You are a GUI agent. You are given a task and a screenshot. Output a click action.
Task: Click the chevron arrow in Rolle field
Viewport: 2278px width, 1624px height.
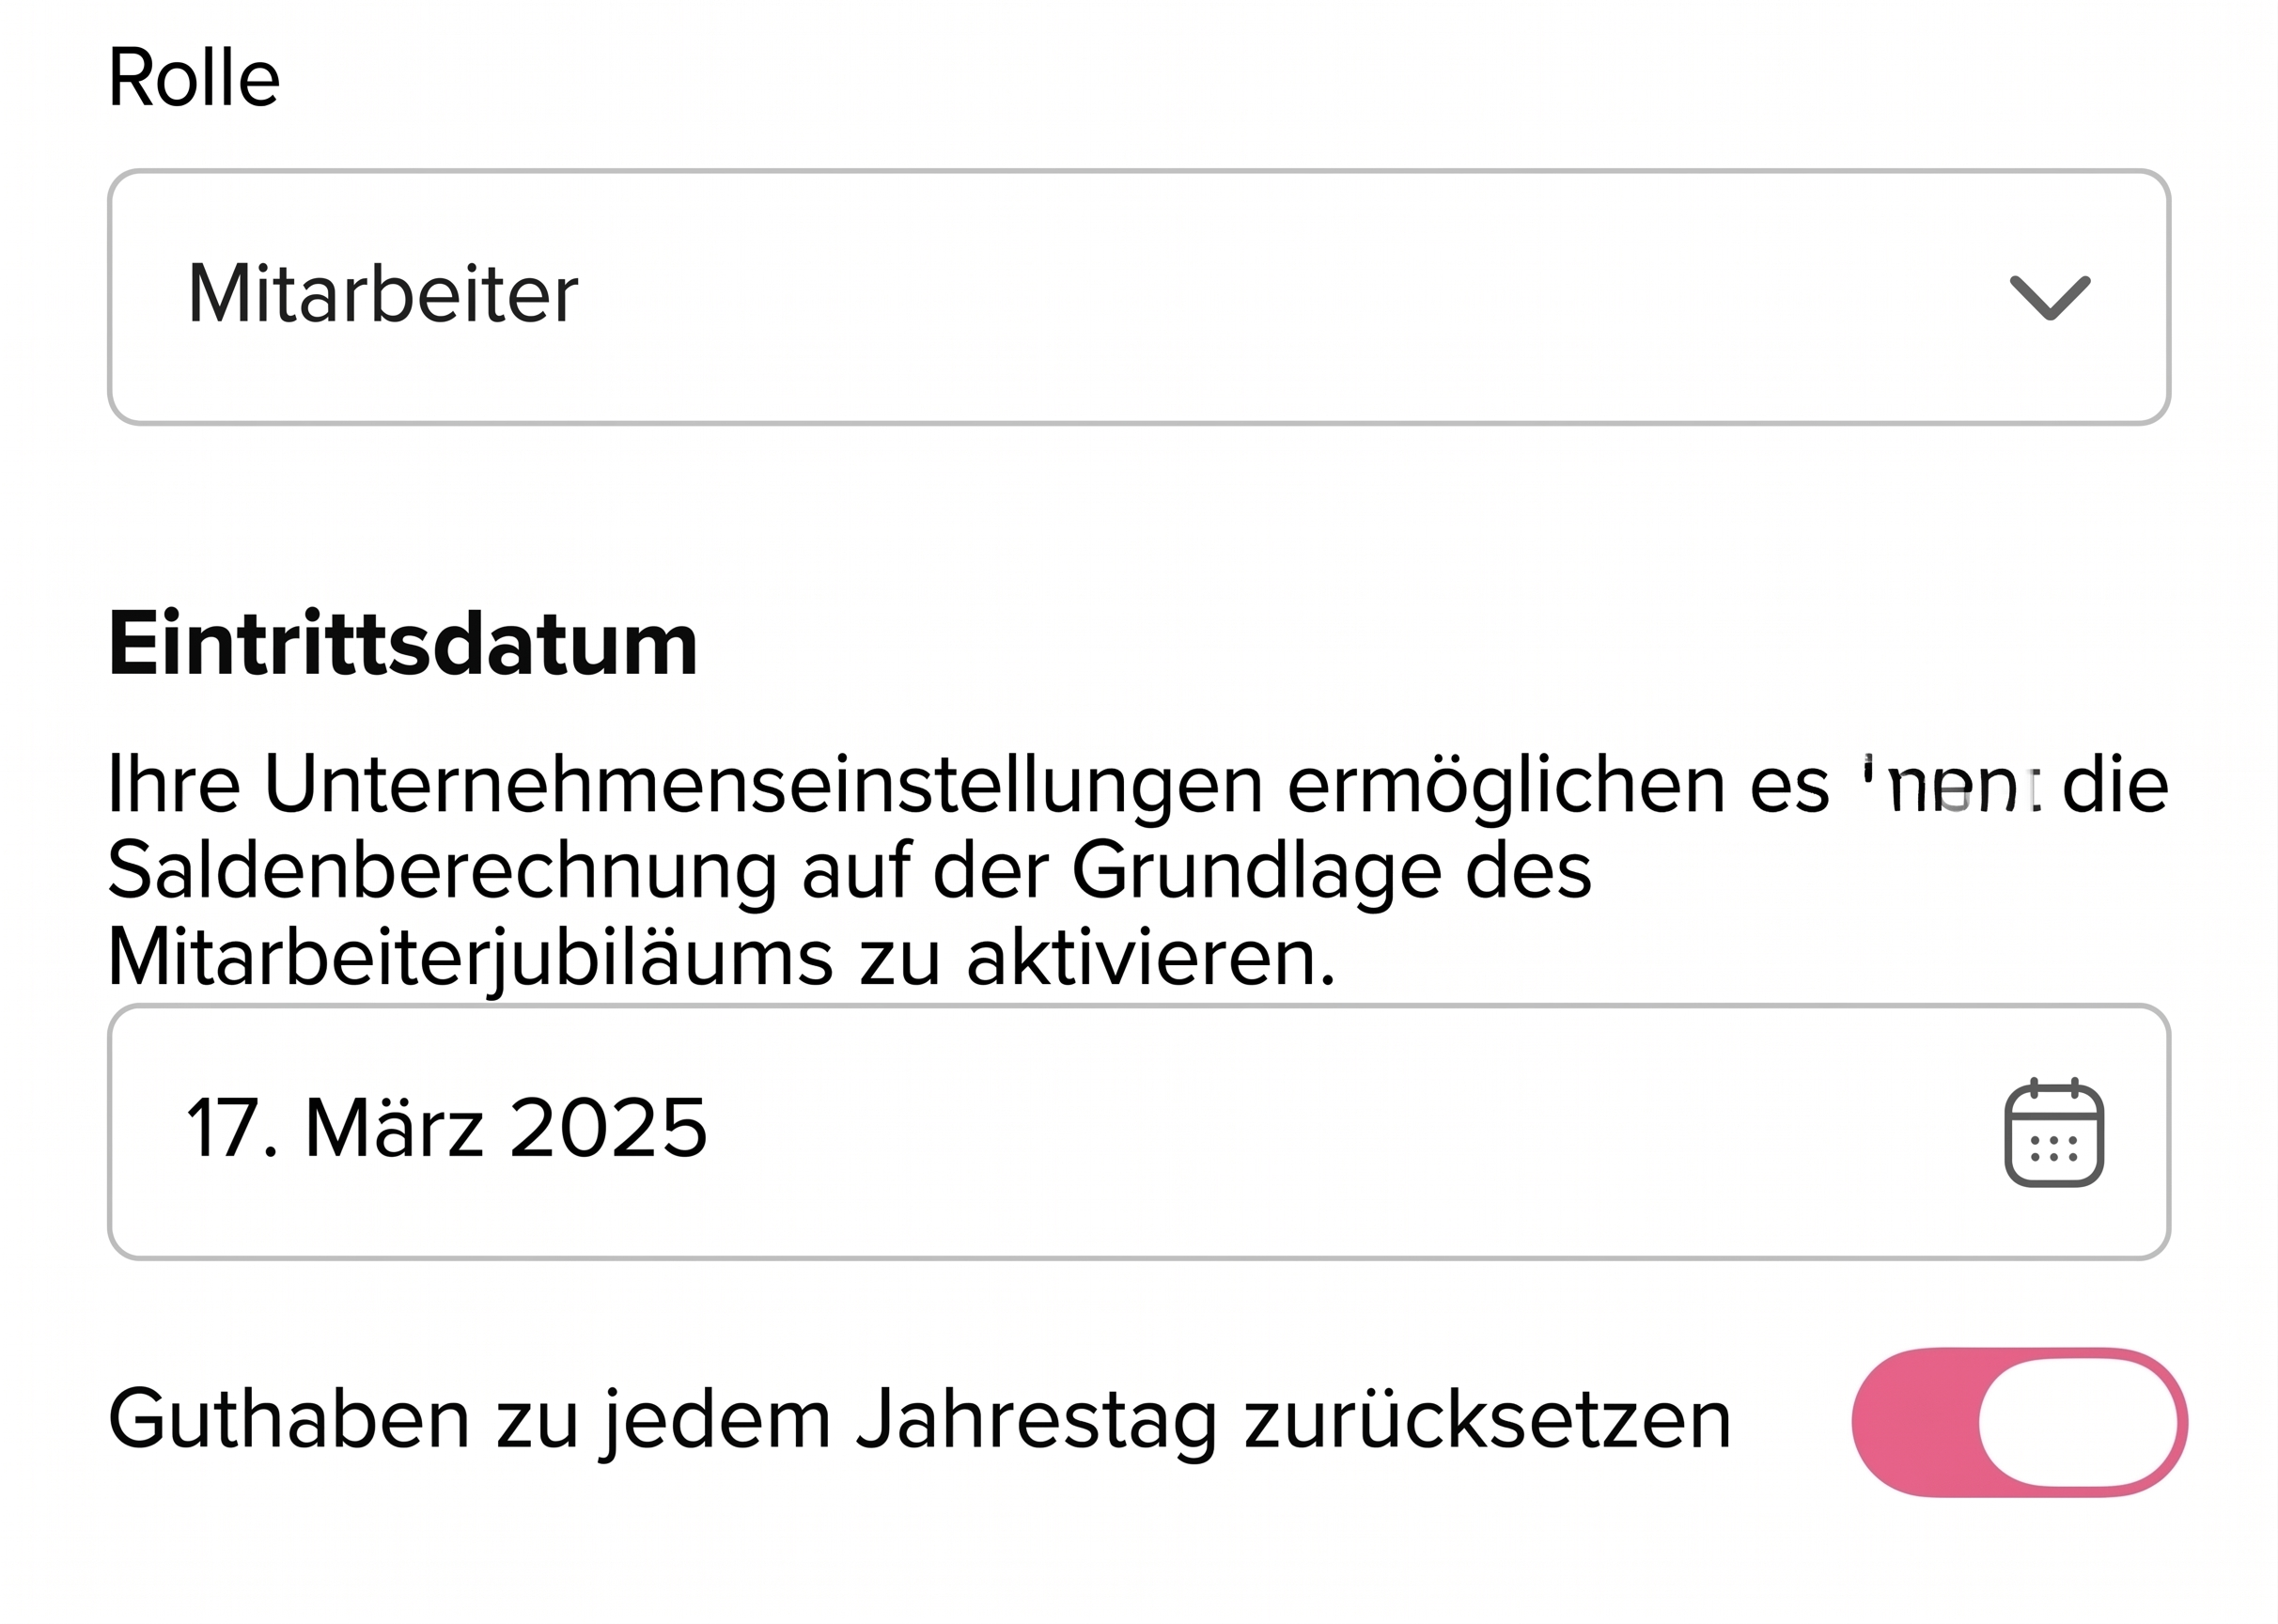(x=2050, y=297)
